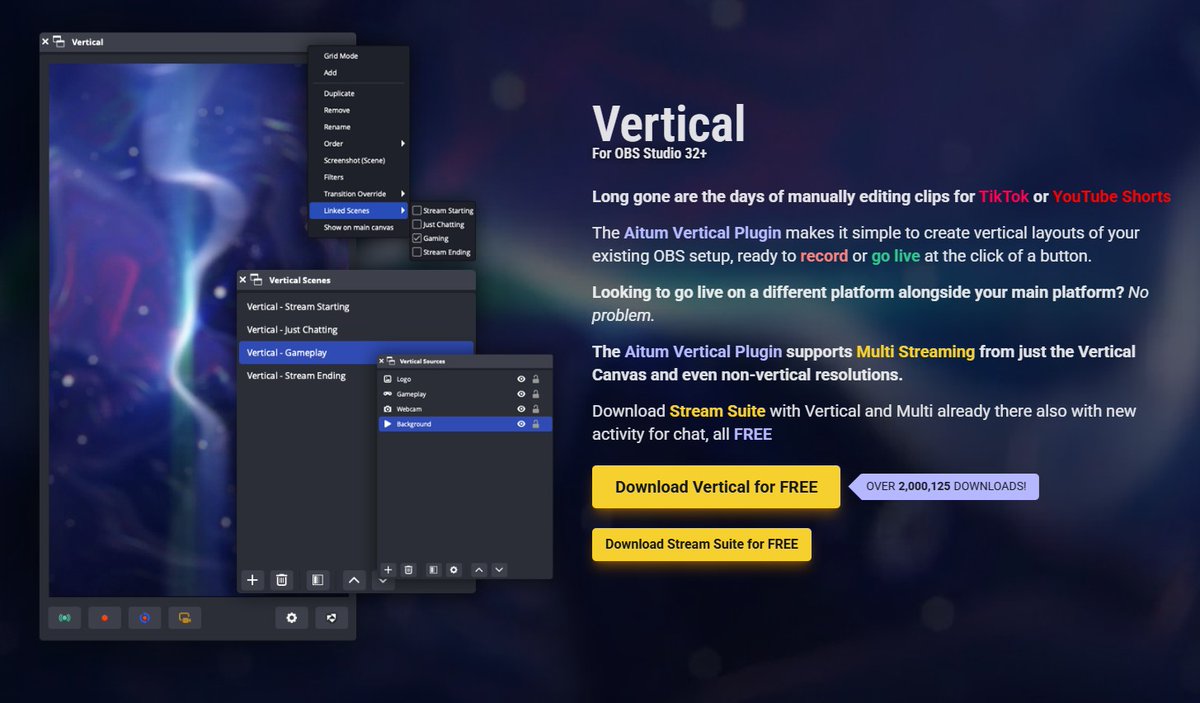This screenshot has width=1200, height=703.
Task: Hide the Webcam source
Action: coord(521,410)
